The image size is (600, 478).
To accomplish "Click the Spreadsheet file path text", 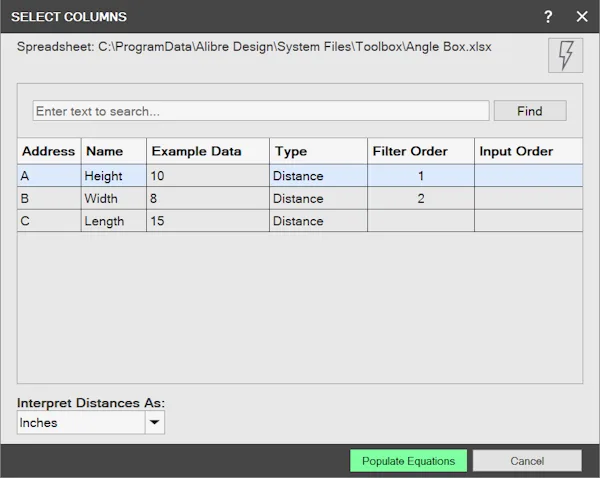I will 254,47.
